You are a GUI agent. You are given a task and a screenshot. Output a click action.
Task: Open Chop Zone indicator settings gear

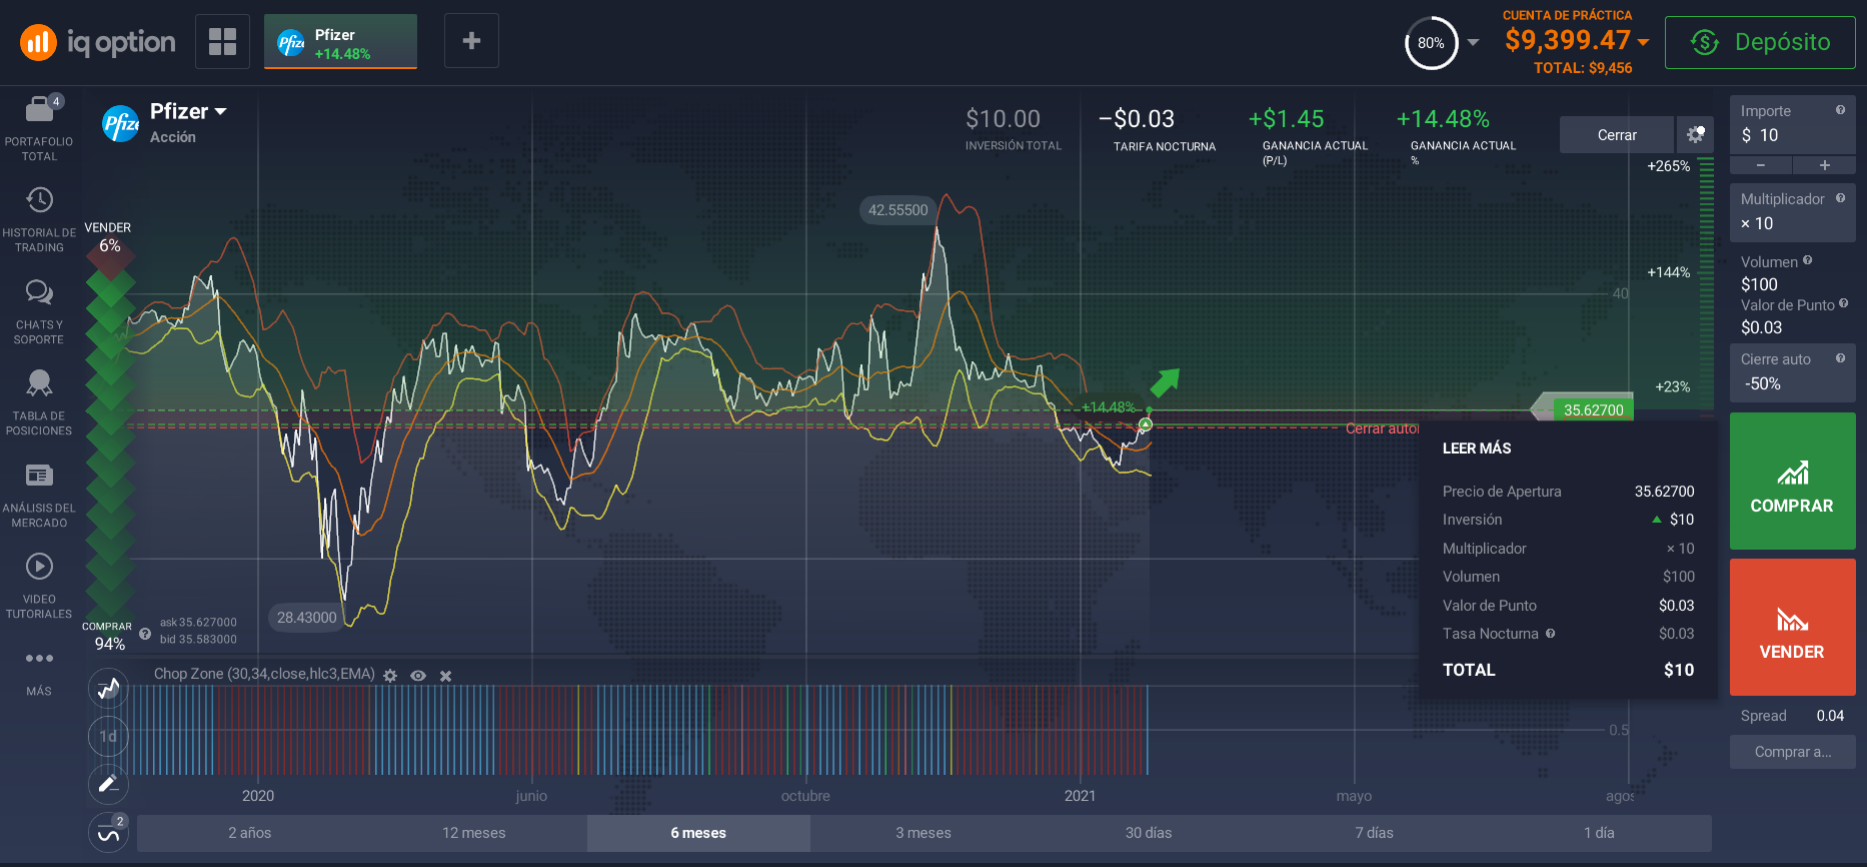click(390, 676)
